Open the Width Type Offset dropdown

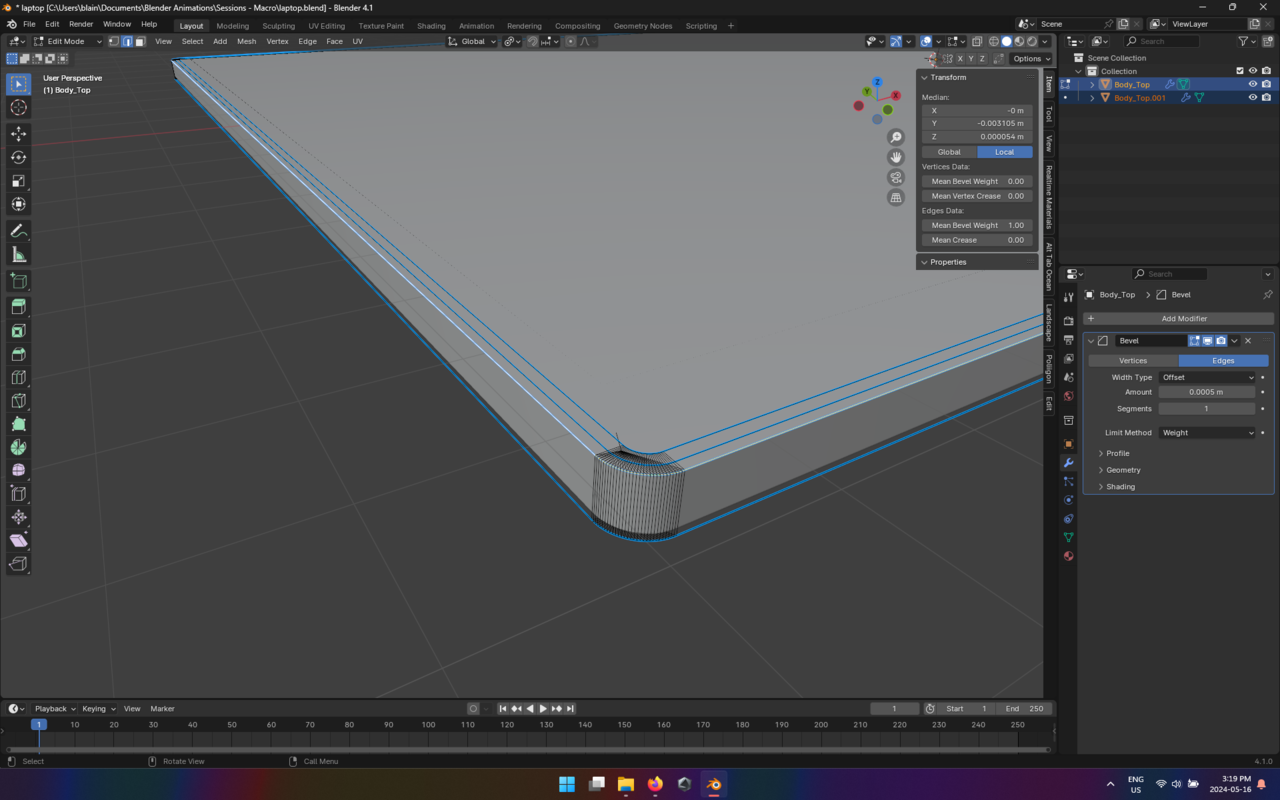point(1207,377)
